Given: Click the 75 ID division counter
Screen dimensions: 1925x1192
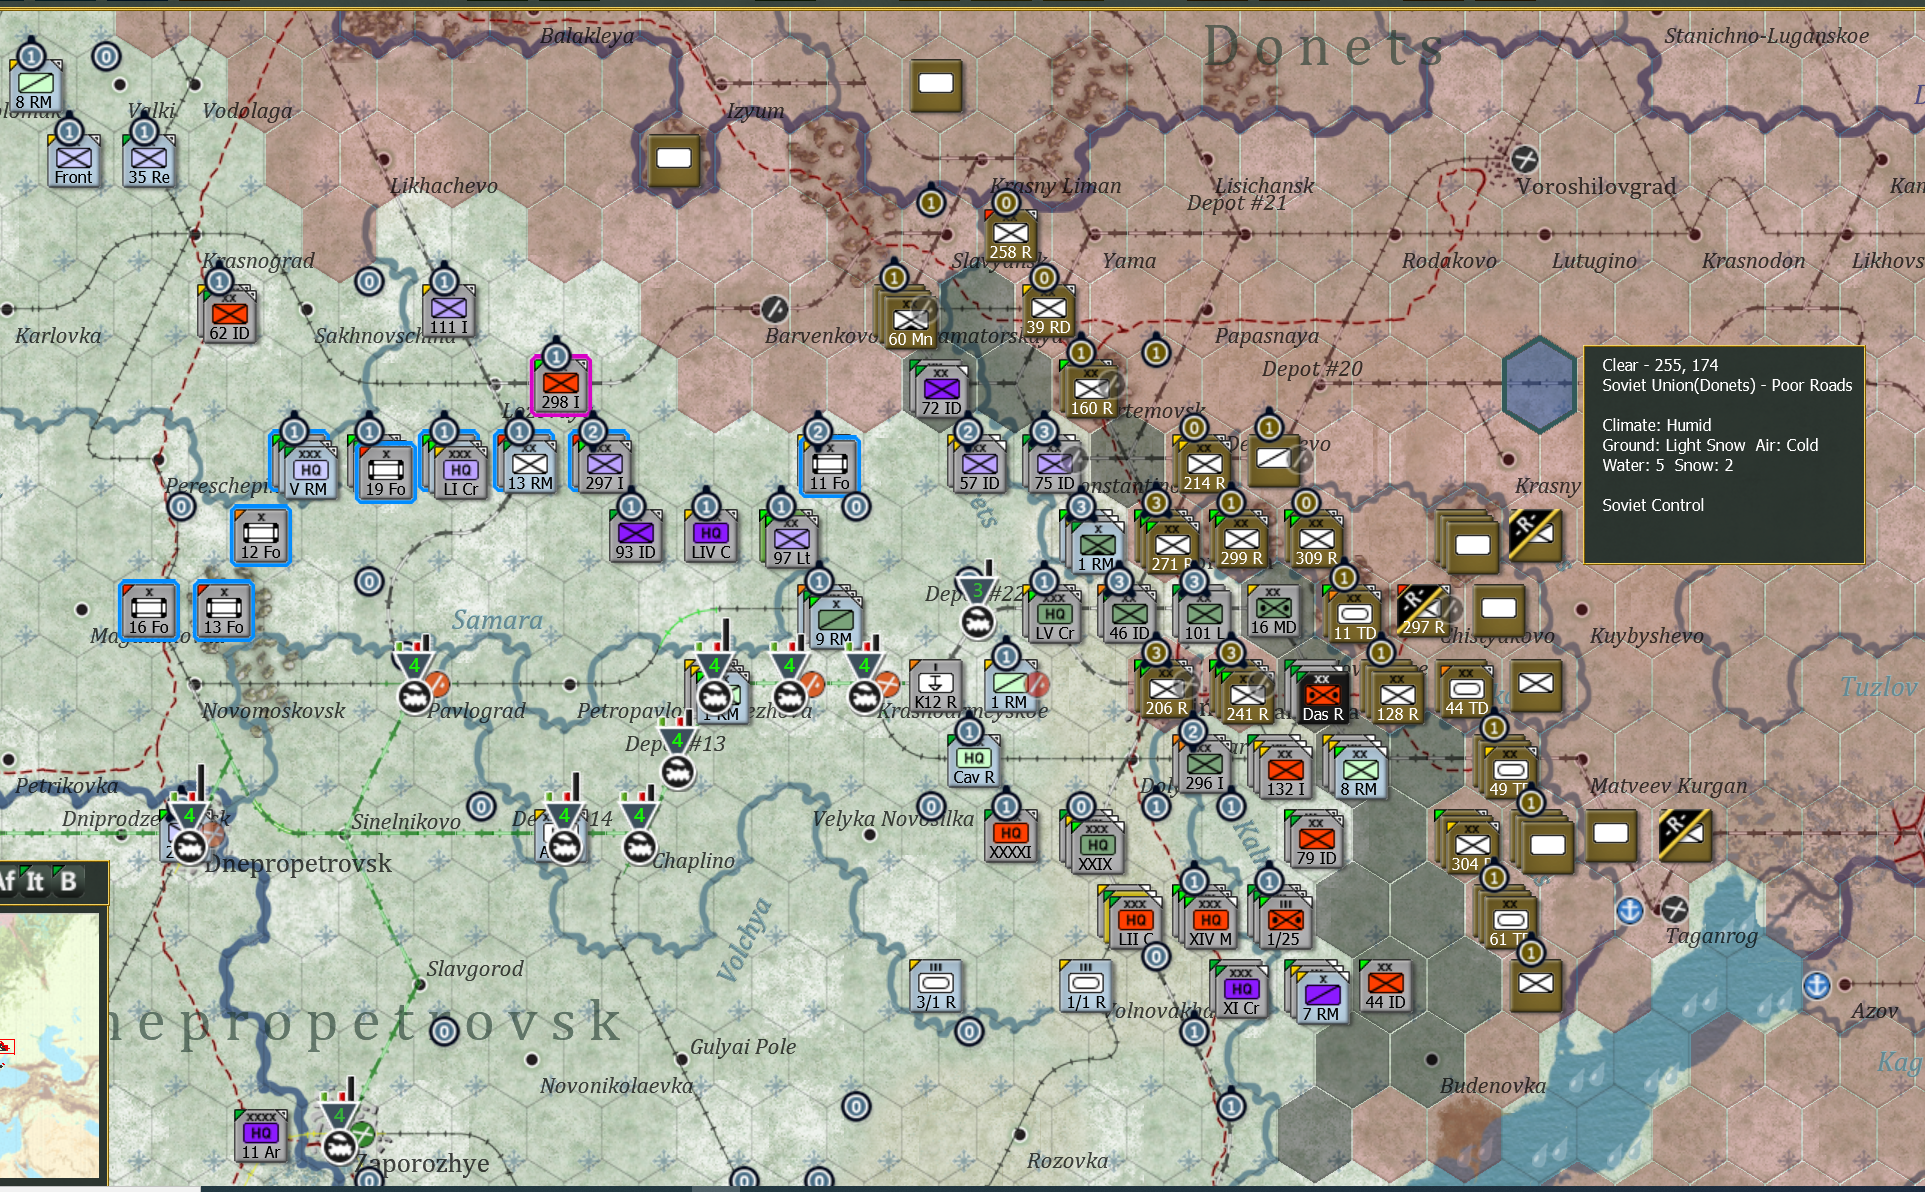Looking at the screenshot, I should (x=1054, y=467).
